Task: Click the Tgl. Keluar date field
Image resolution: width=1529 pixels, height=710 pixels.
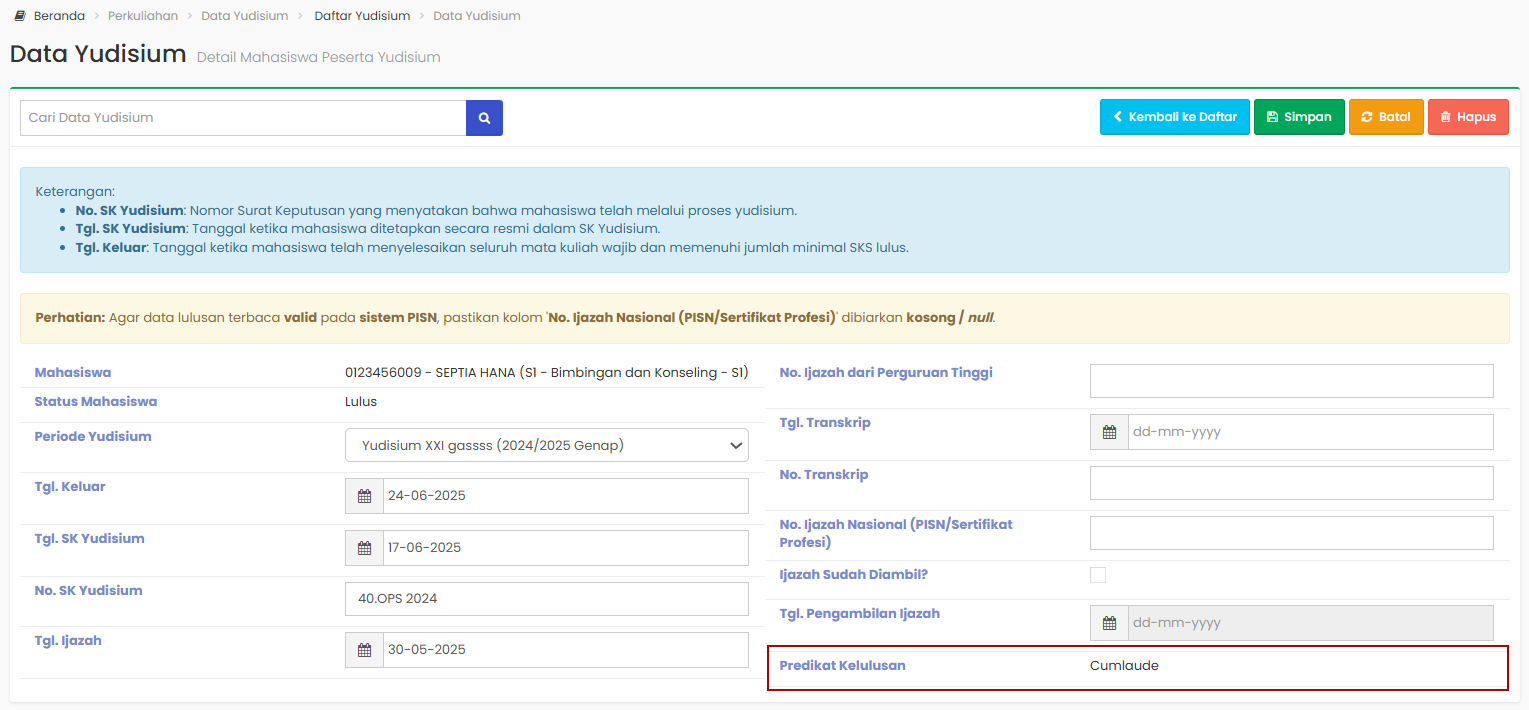Action: [565, 496]
